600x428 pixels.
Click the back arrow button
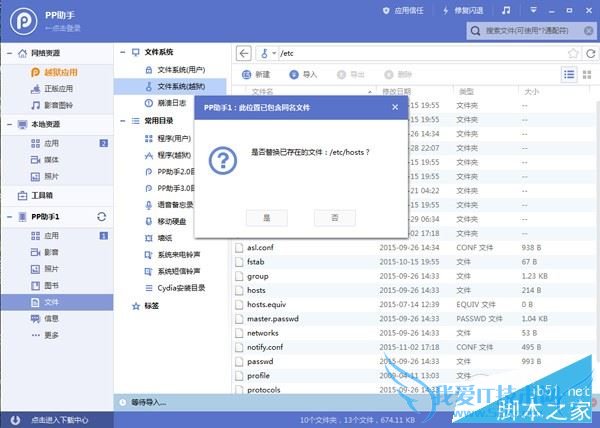[x=244, y=53]
